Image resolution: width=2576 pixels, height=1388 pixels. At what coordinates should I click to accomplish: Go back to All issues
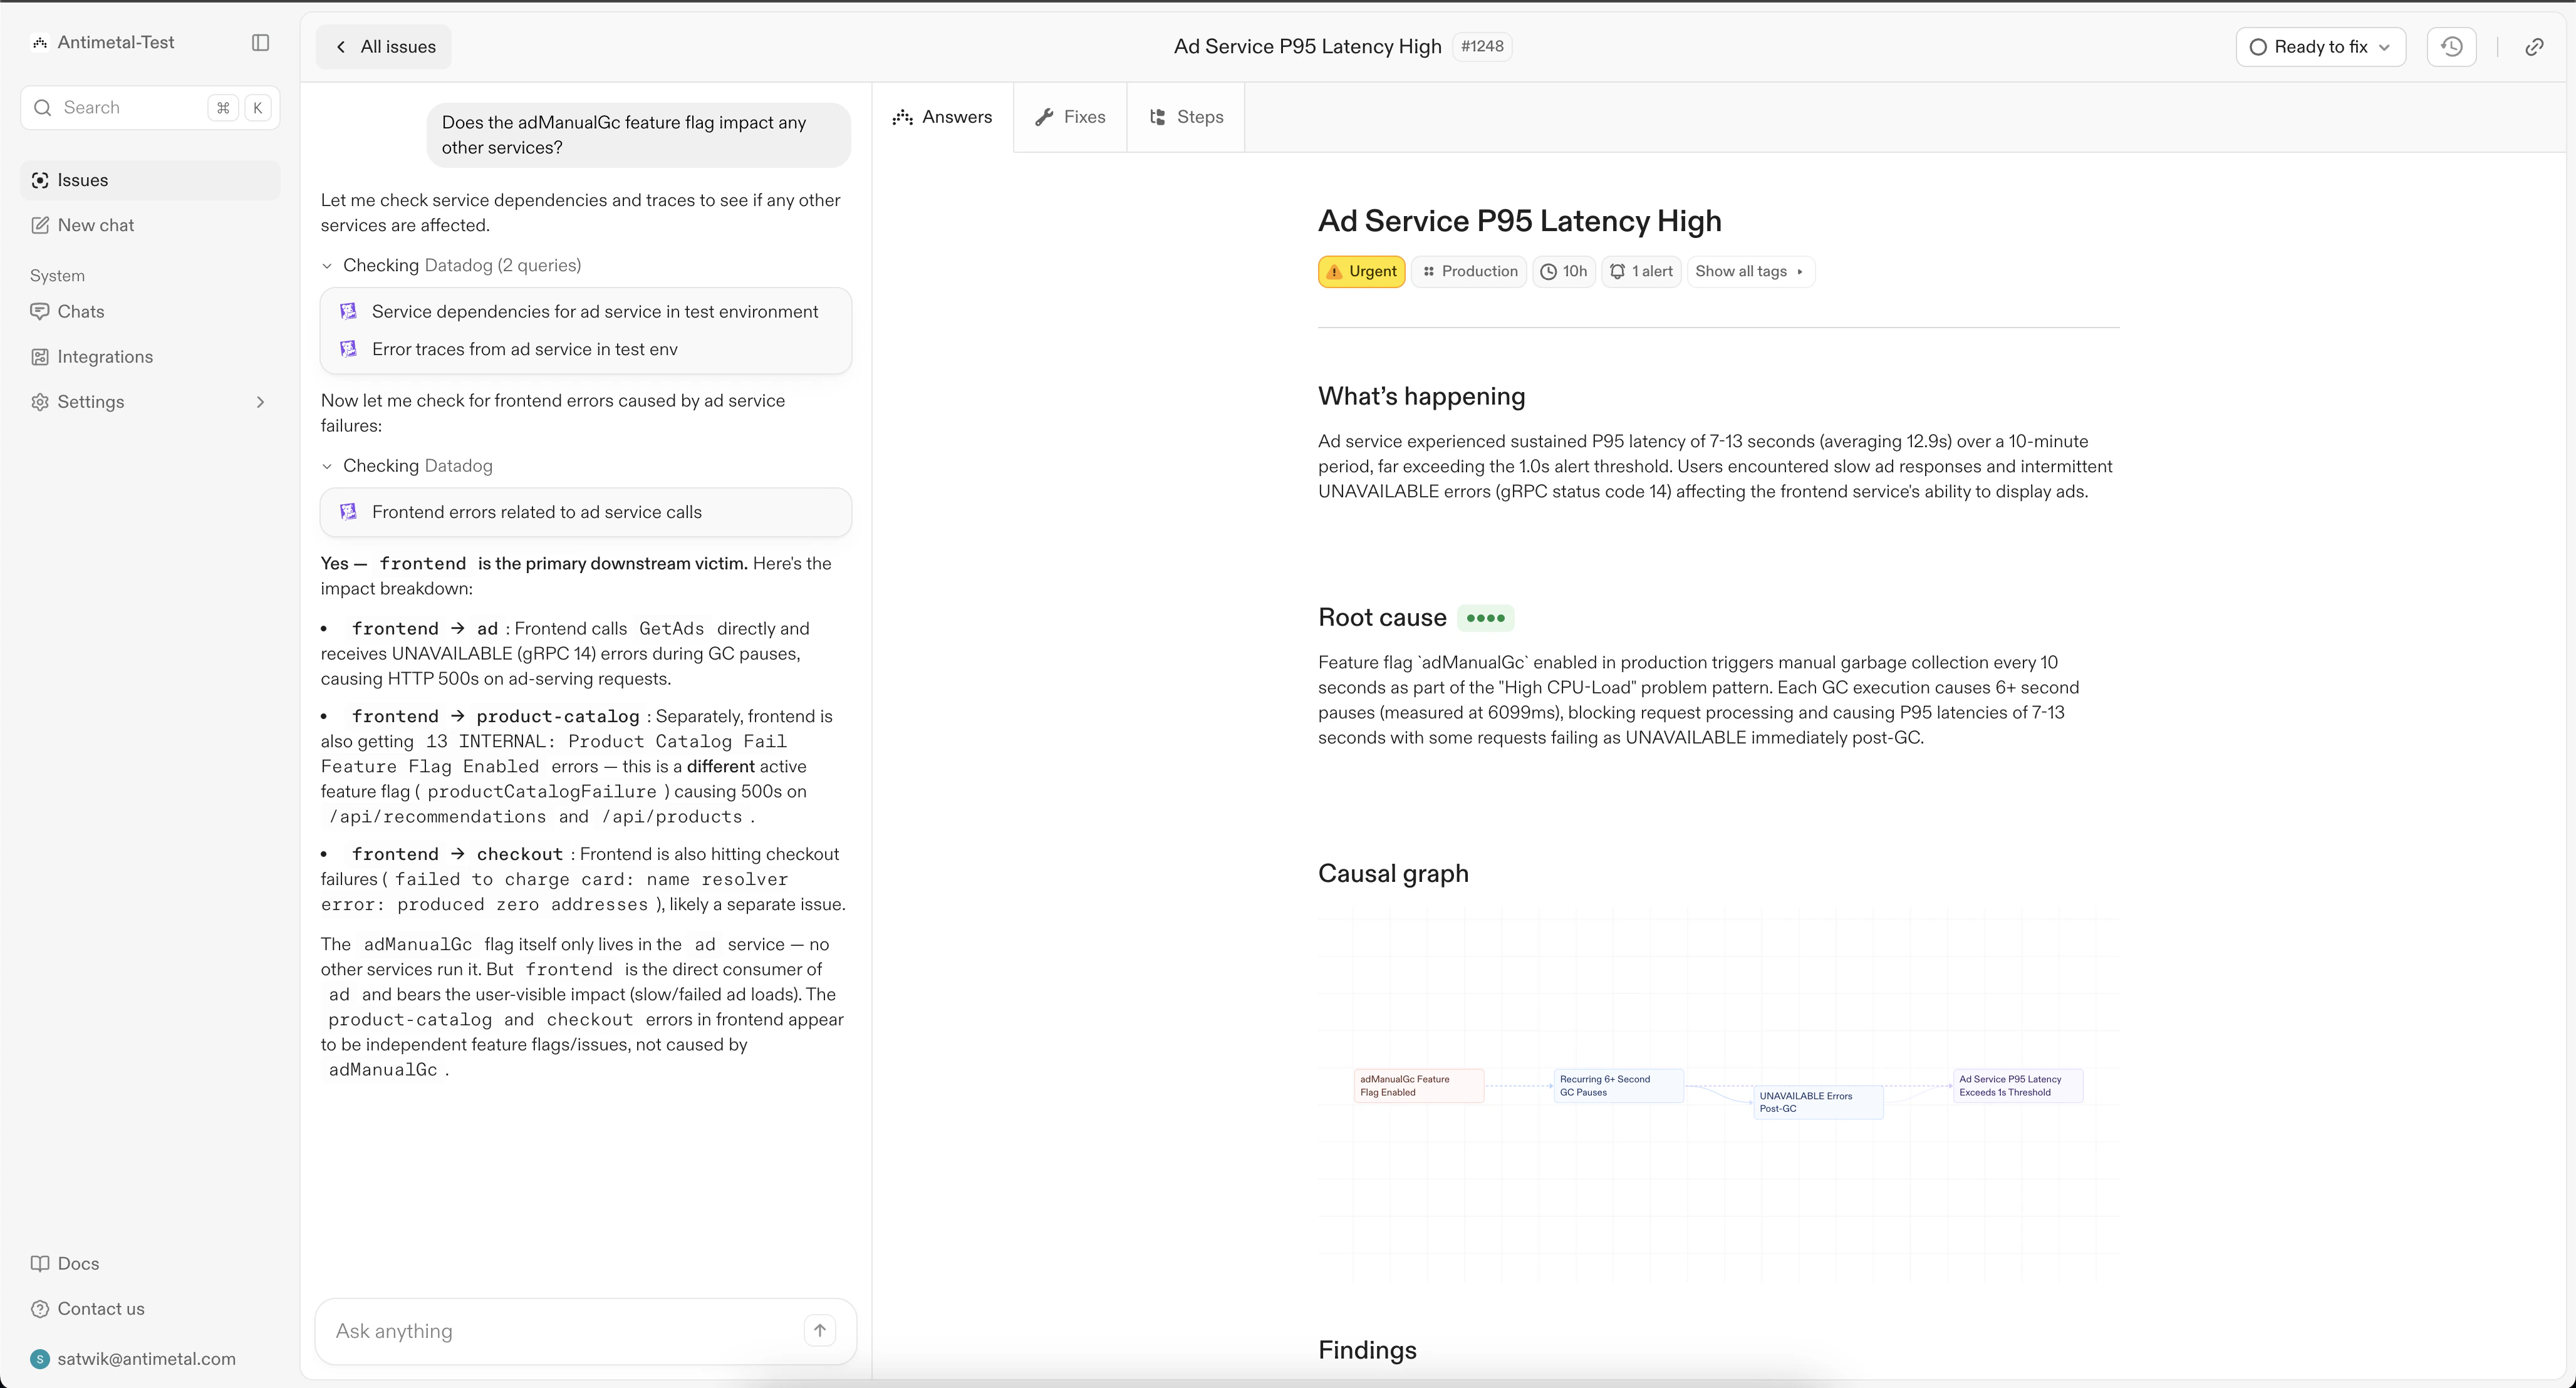pos(384,47)
